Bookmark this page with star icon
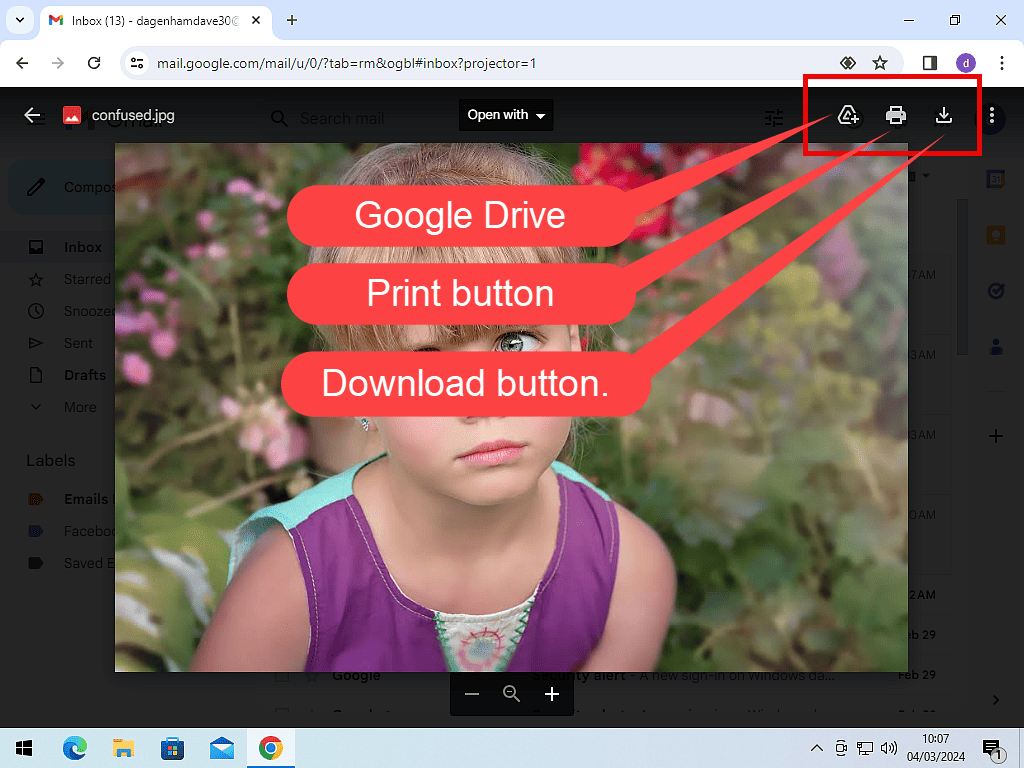 pyautogui.click(x=880, y=63)
